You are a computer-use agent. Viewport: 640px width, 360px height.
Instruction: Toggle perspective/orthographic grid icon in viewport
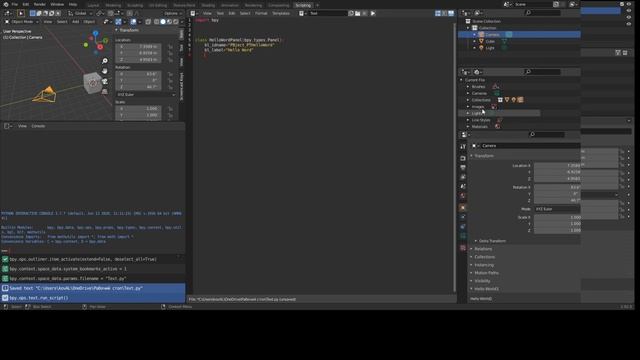(x=105, y=91)
